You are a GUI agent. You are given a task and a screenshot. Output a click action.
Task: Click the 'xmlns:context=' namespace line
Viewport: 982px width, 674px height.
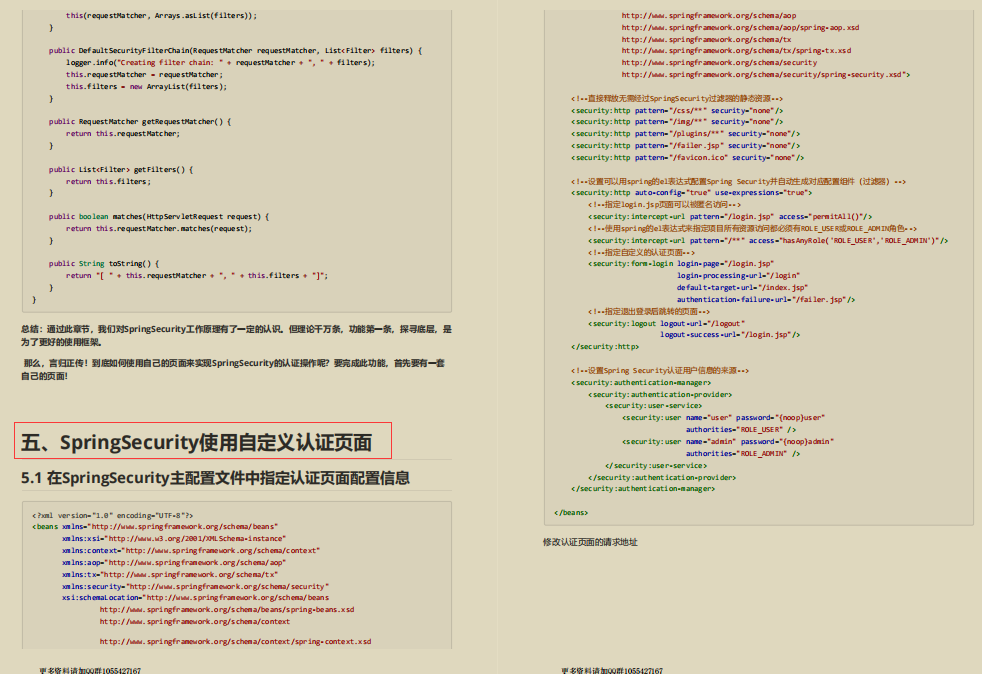191,551
